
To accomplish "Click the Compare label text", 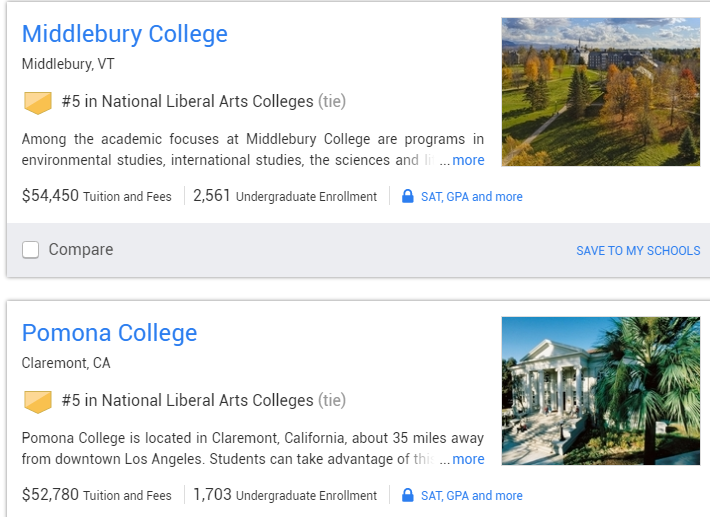I will (x=81, y=250).
